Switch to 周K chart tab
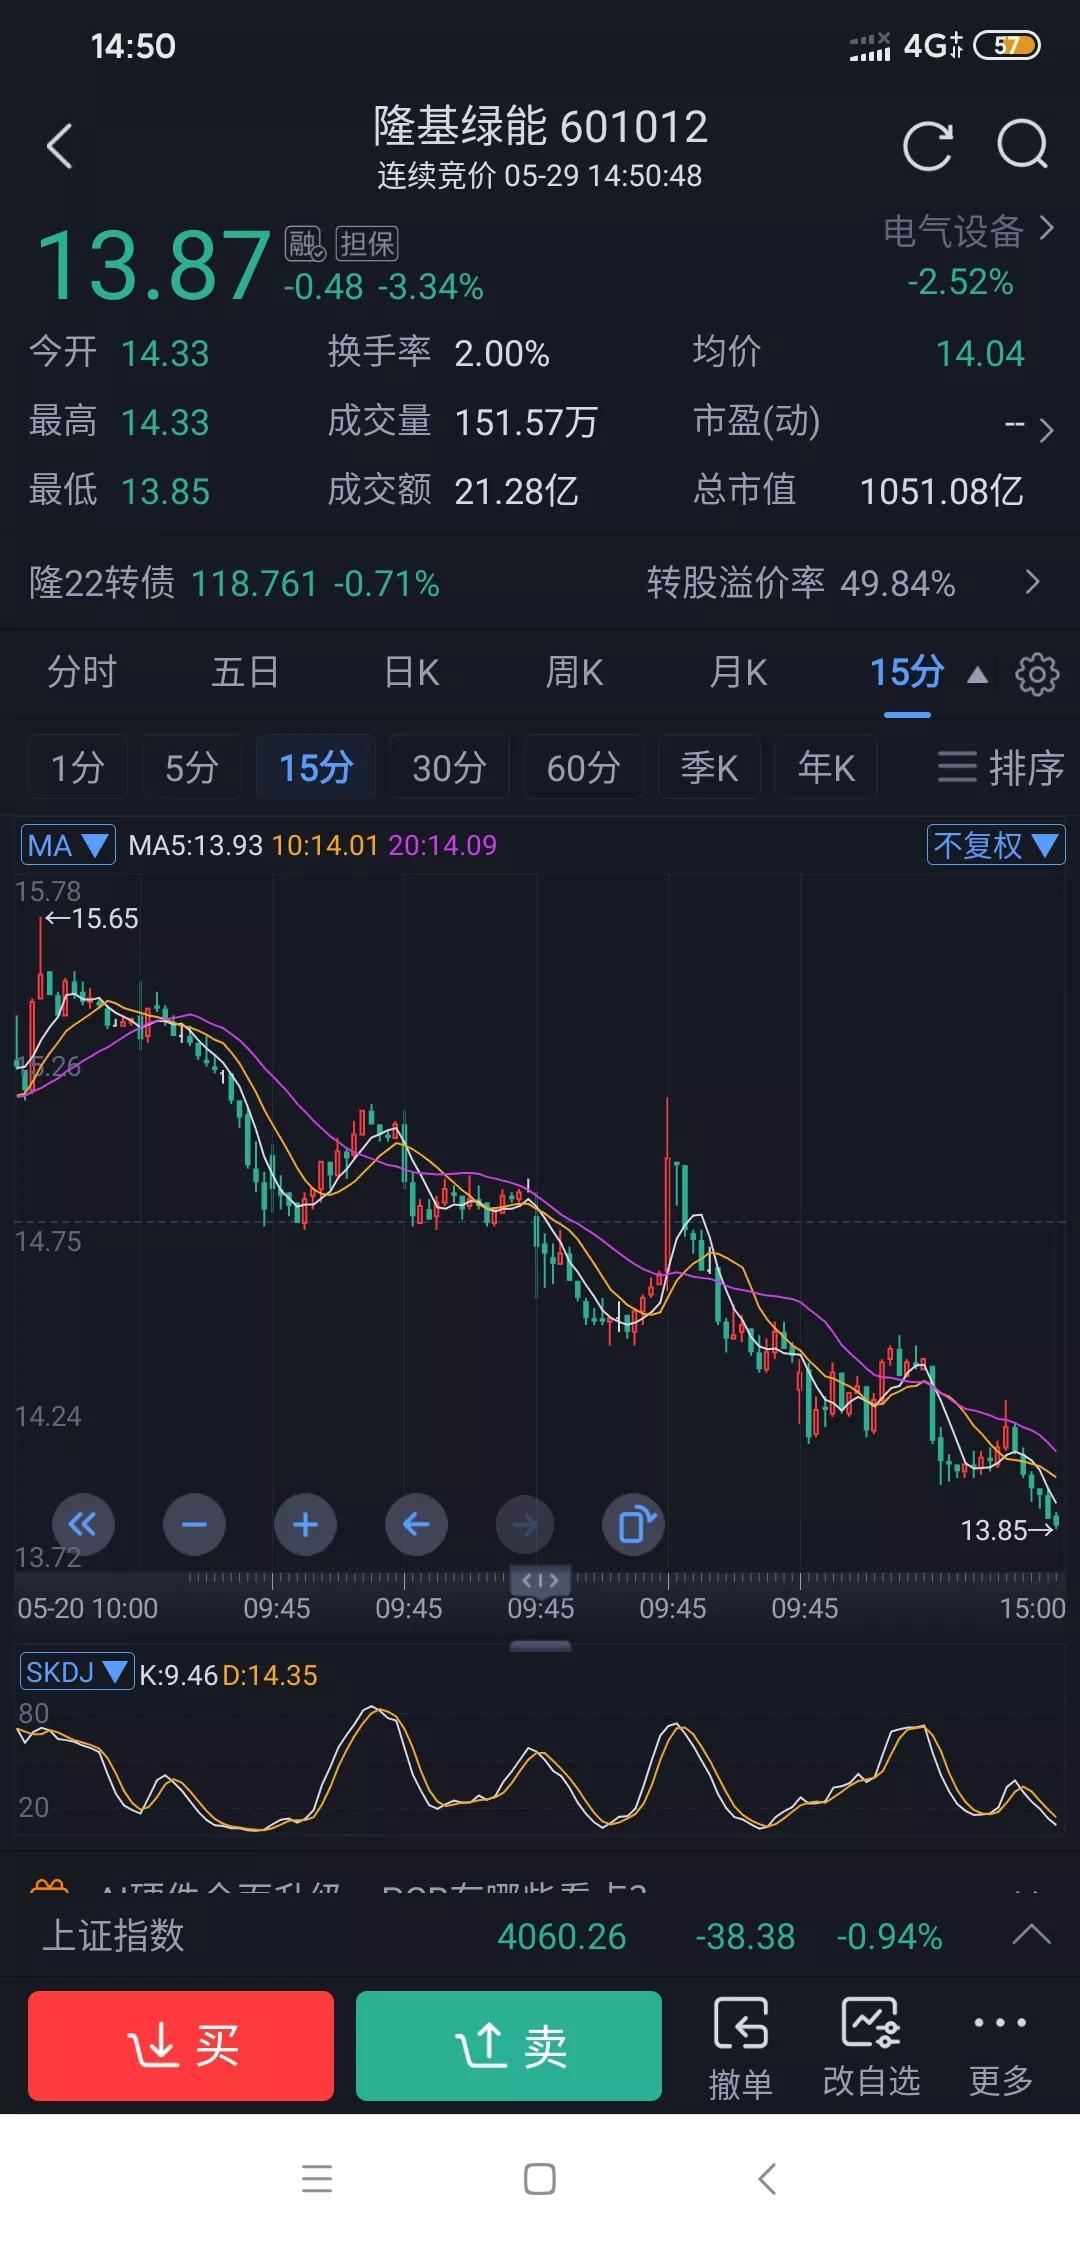 pyautogui.click(x=574, y=673)
